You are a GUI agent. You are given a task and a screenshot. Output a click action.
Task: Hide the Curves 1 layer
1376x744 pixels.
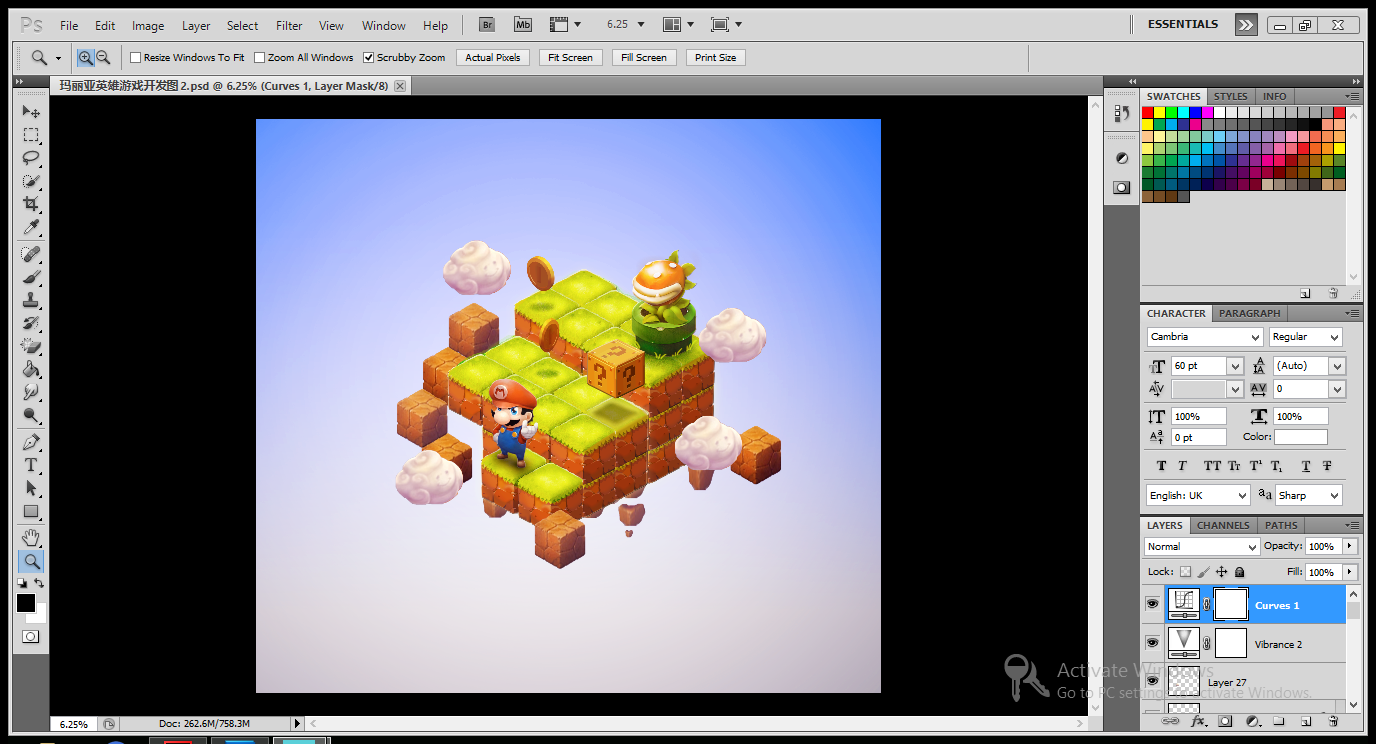click(x=1152, y=604)
